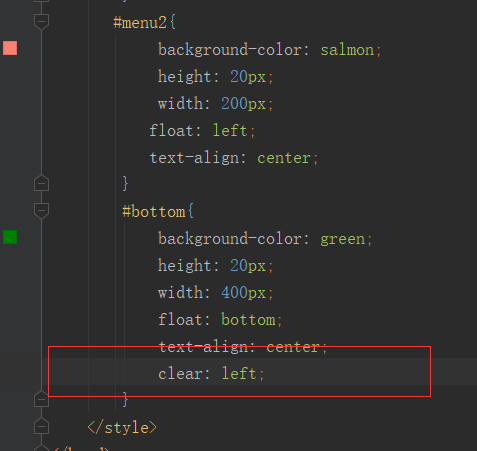Click 'background-color' property in #menu2

(x=230, y=50)
